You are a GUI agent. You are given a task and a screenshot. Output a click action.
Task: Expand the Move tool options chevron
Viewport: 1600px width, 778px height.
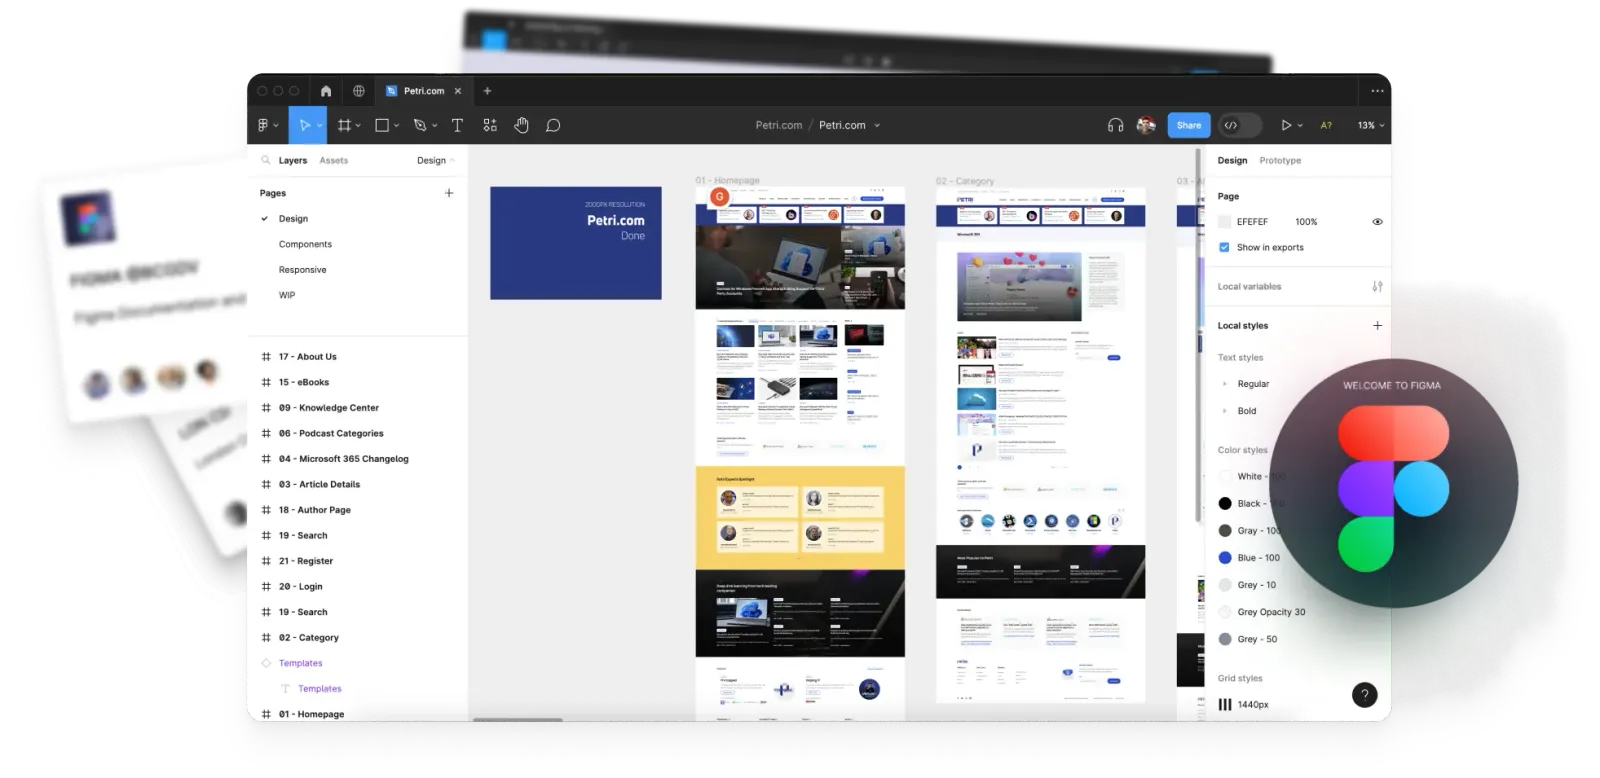point(320,126)
